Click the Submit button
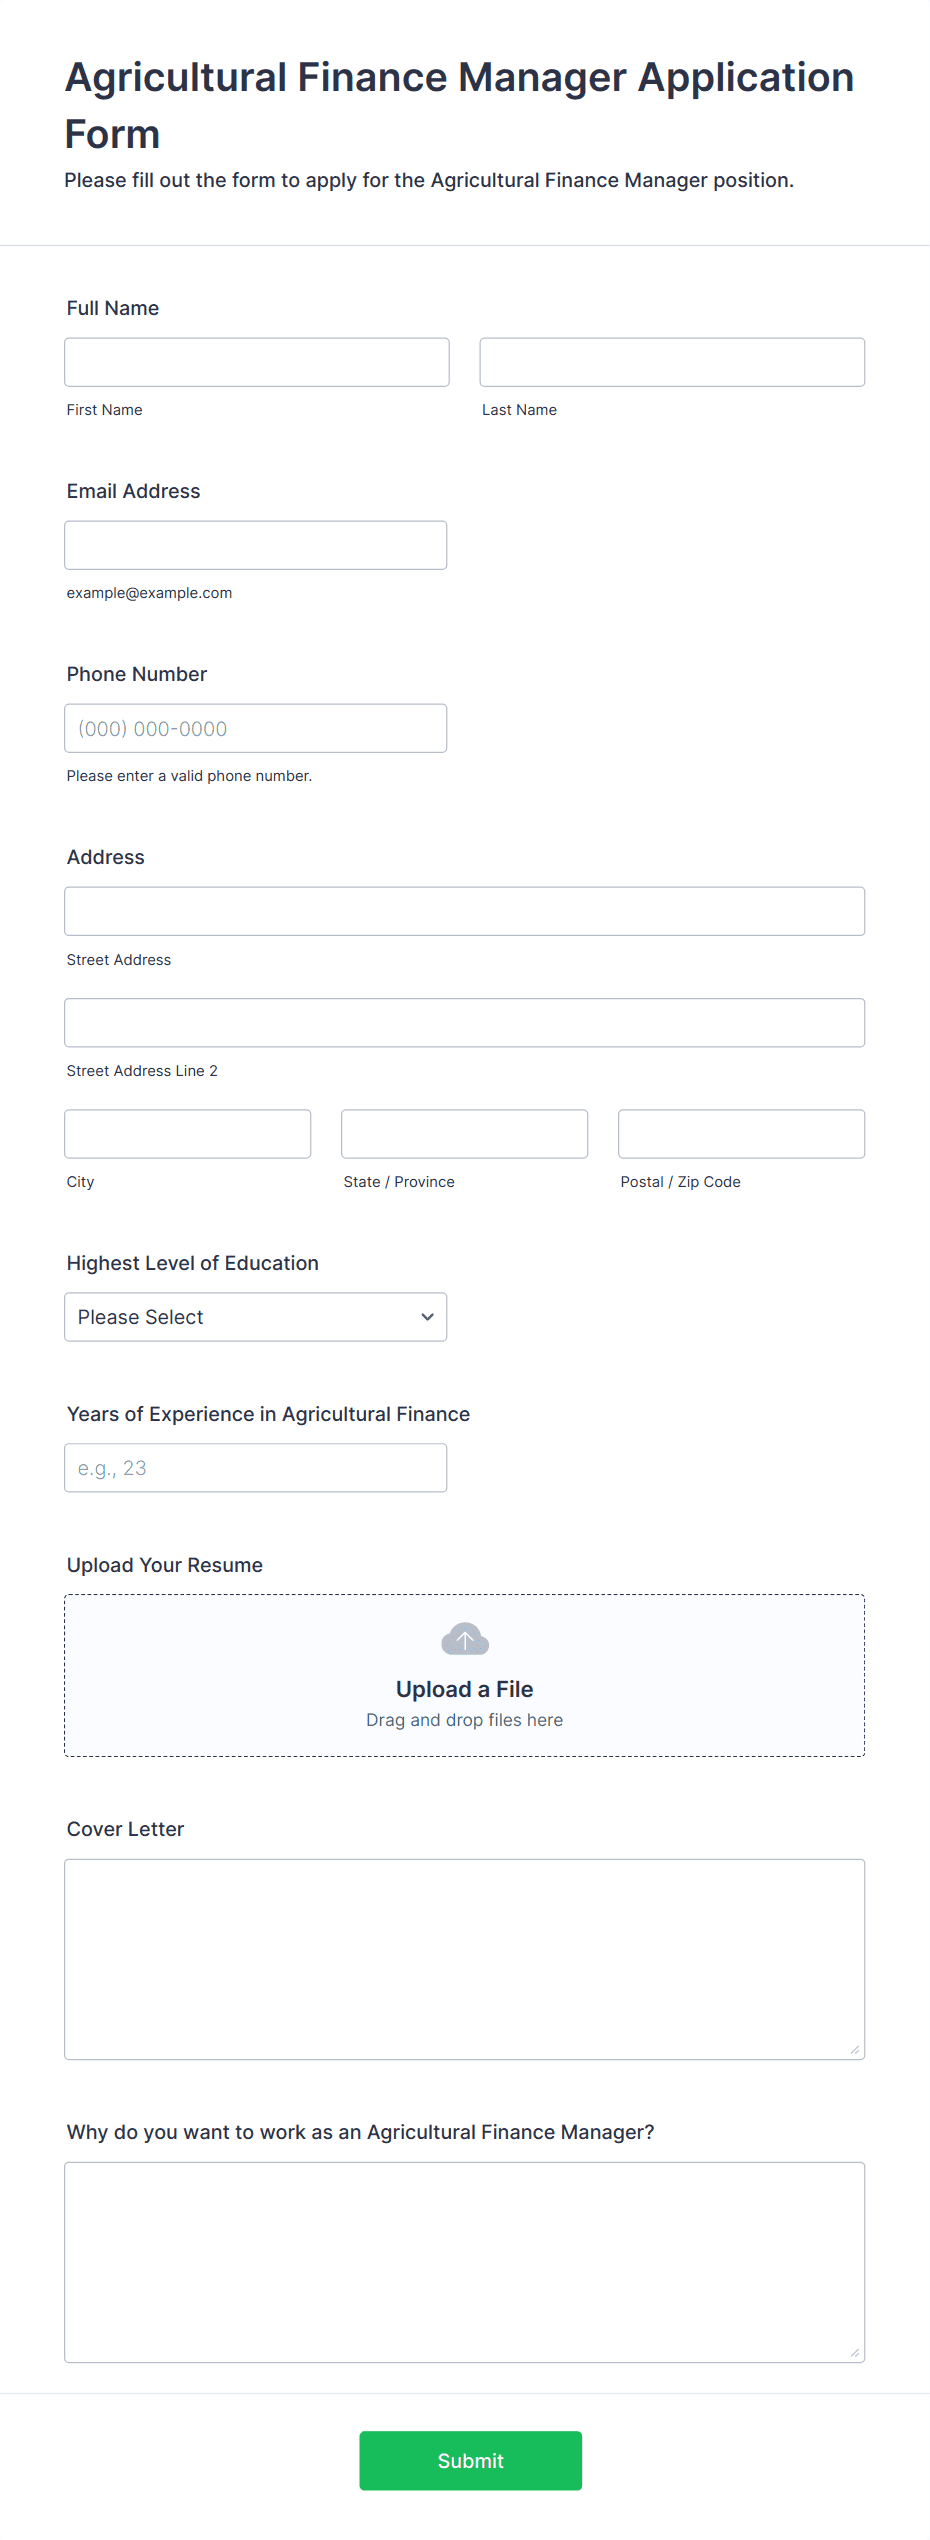 click(x=471, y=2461)
